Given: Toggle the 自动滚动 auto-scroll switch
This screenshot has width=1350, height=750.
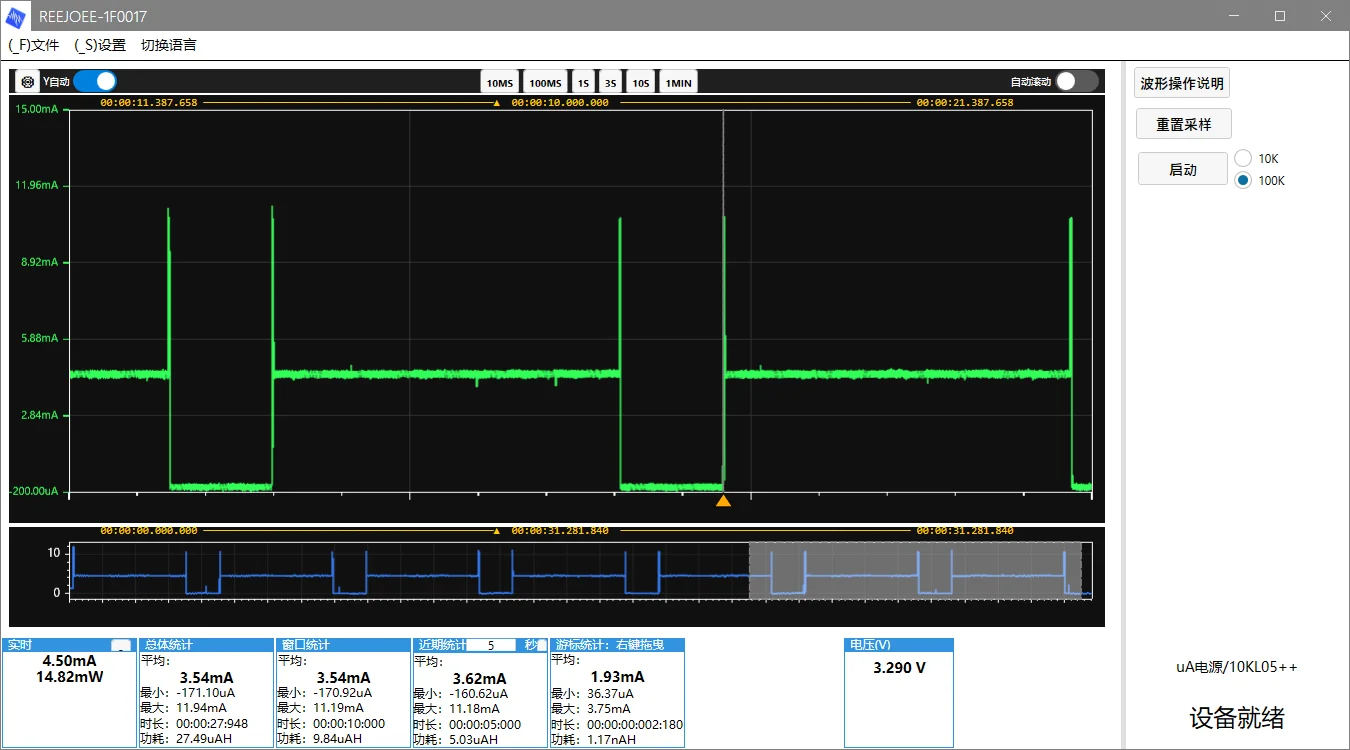Looking at the screenshot, I should click(x=1077, y=82).
